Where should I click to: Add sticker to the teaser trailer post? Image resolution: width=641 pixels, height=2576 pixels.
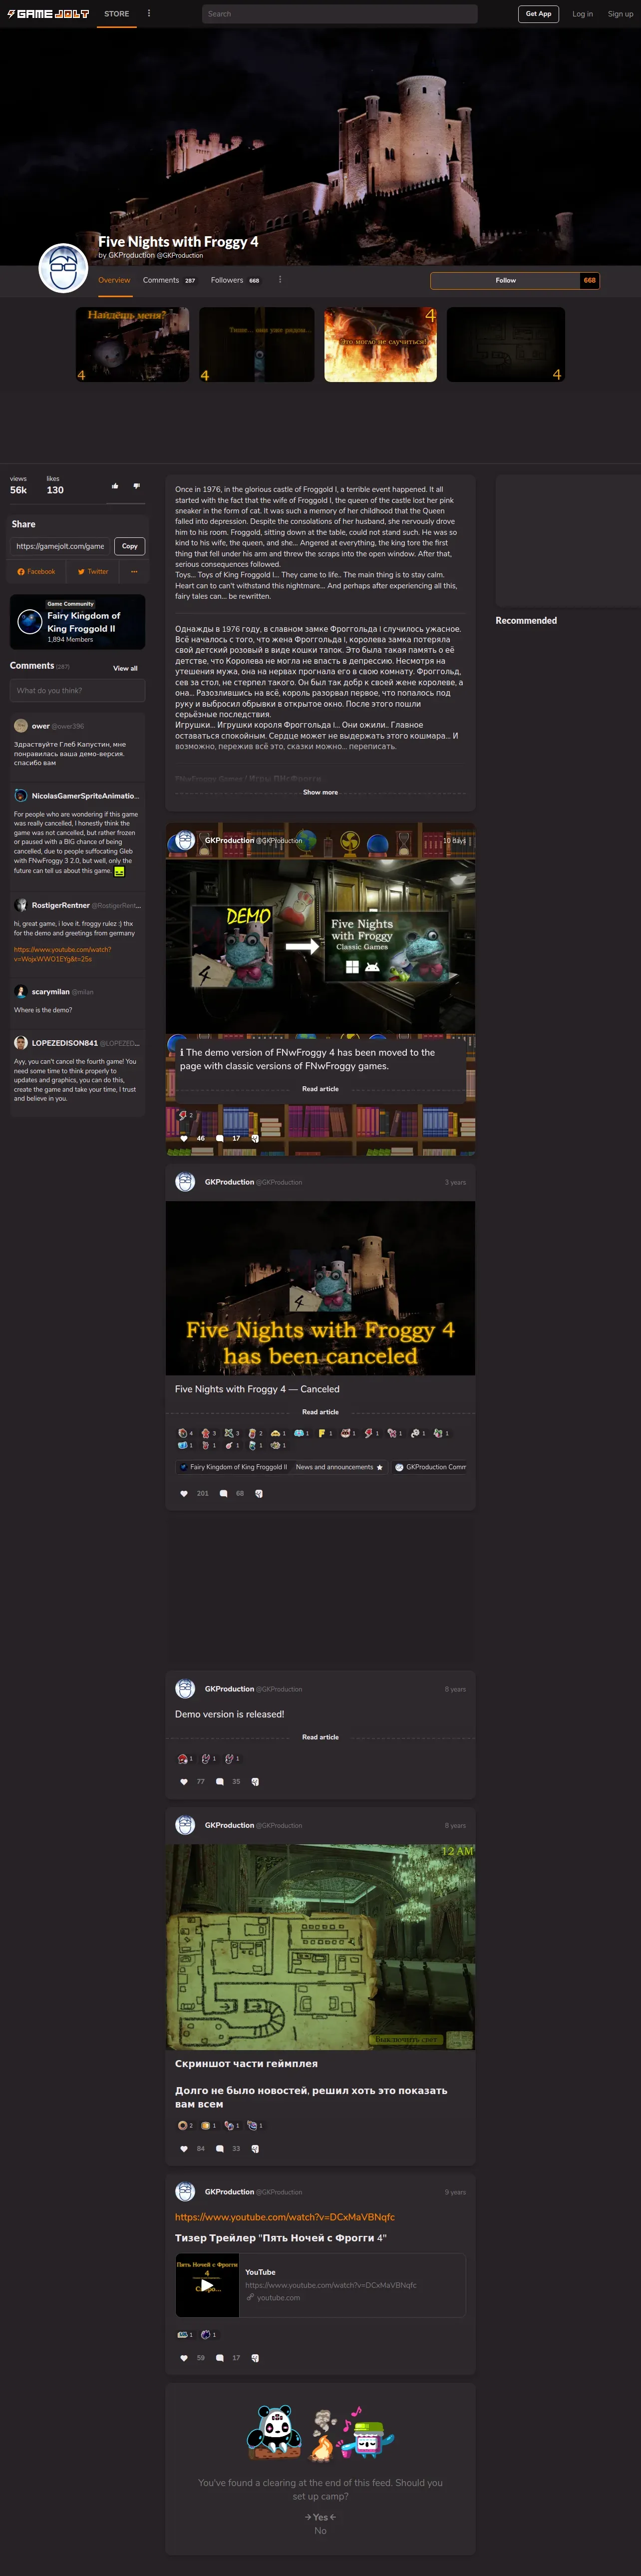pyautogui.click(x=255, y=2357)
